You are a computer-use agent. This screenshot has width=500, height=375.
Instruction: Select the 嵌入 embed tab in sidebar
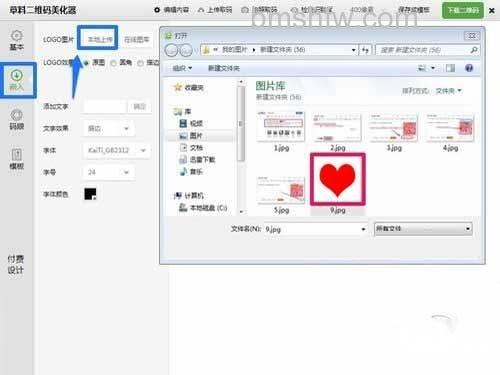pyautogui.click(x=16, y=80)
